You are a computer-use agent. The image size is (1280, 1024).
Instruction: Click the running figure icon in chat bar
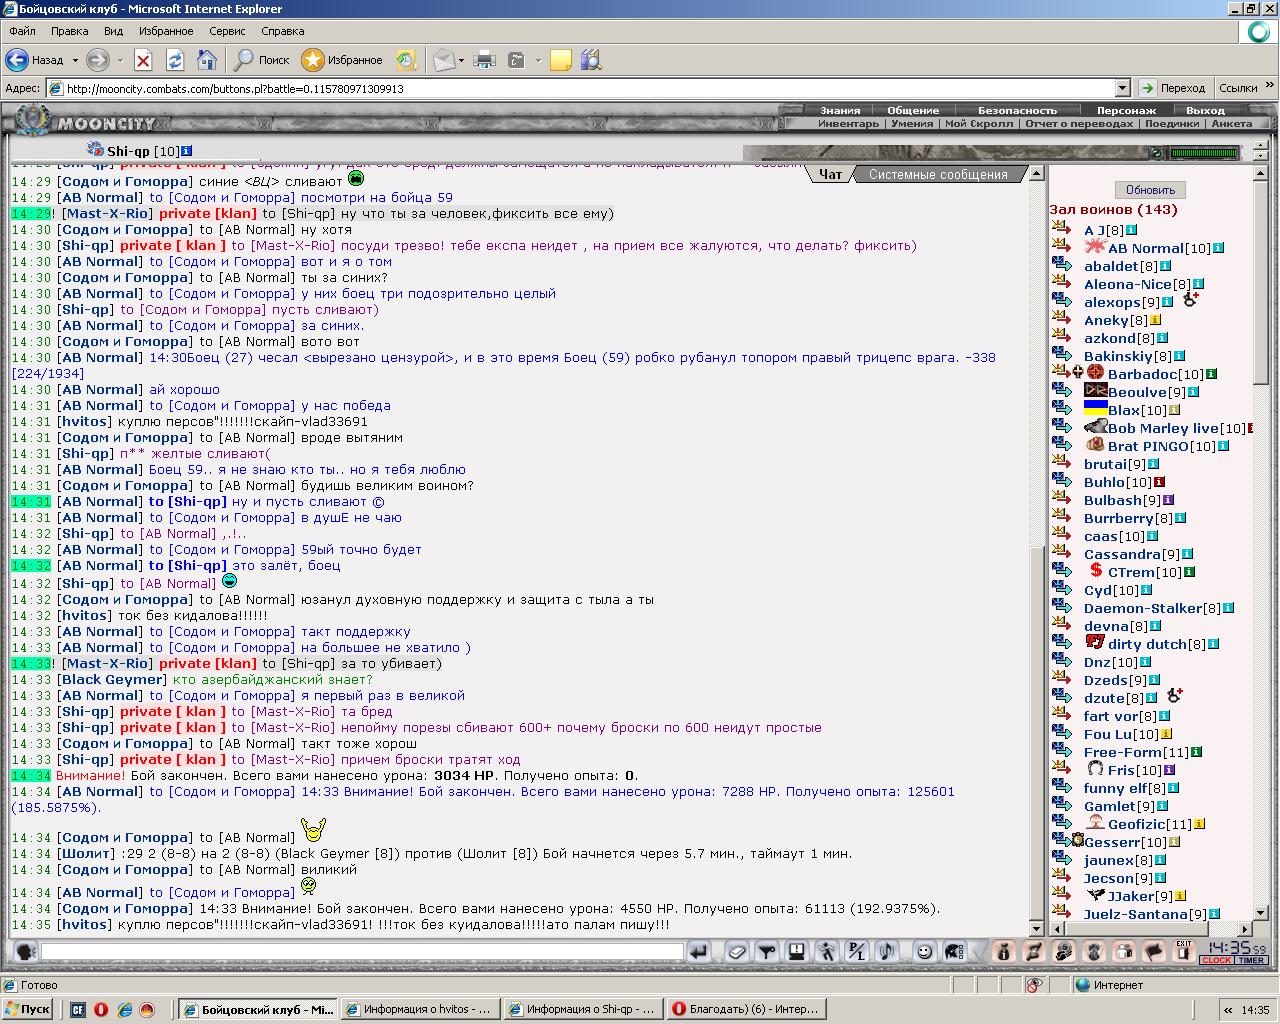[827, 952]
